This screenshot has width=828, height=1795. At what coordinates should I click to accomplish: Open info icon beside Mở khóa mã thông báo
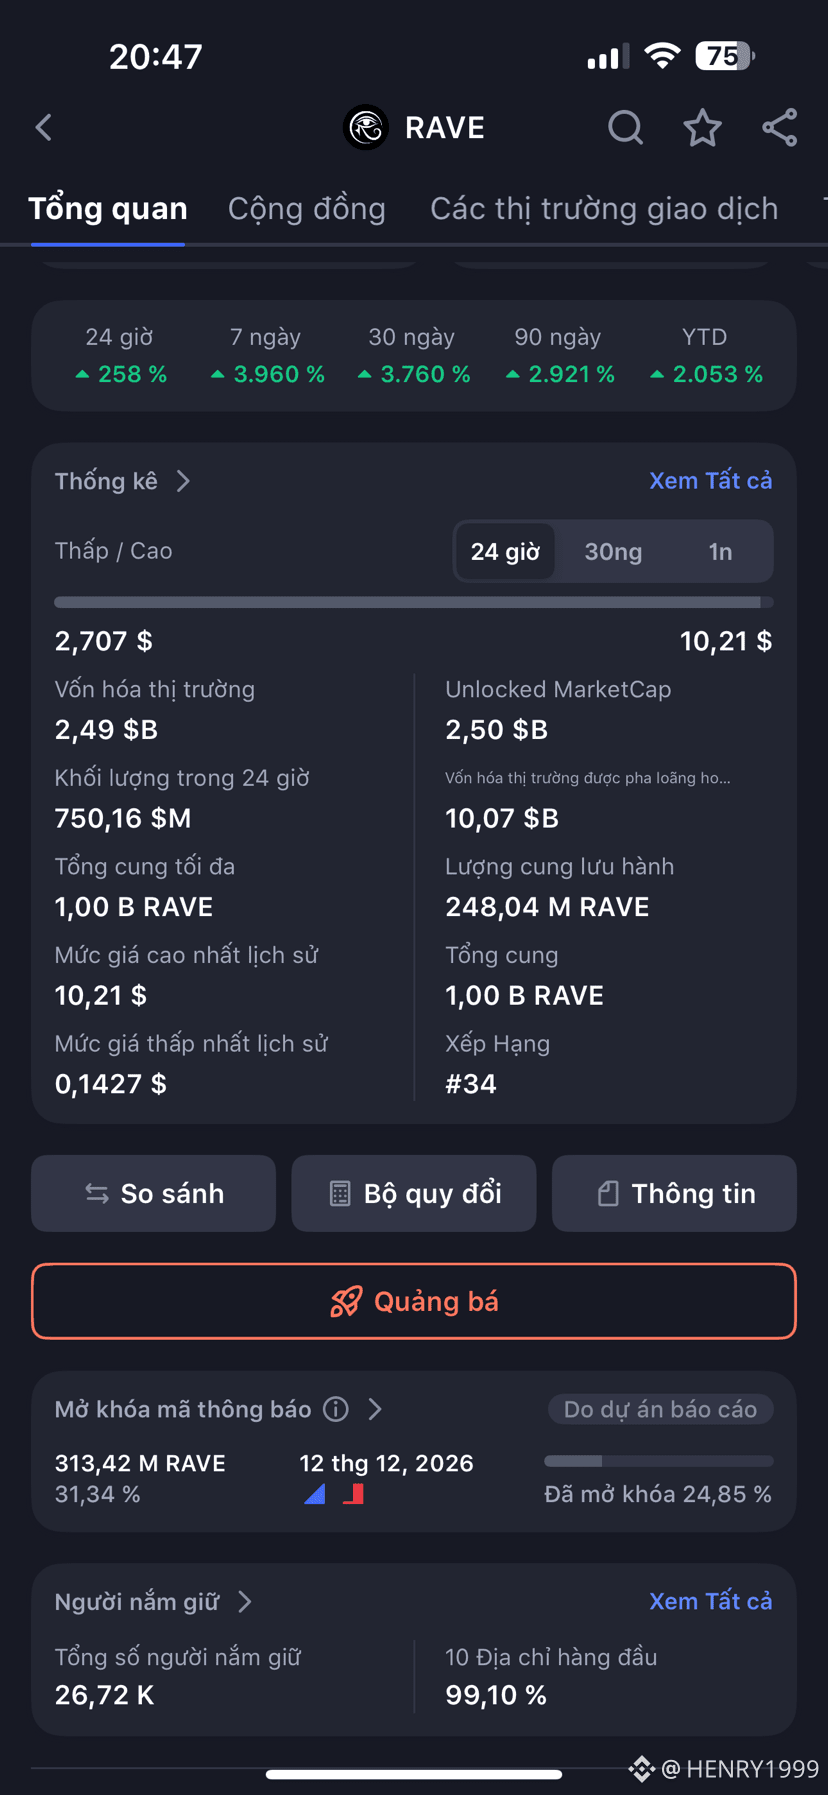pos(336,1409)
